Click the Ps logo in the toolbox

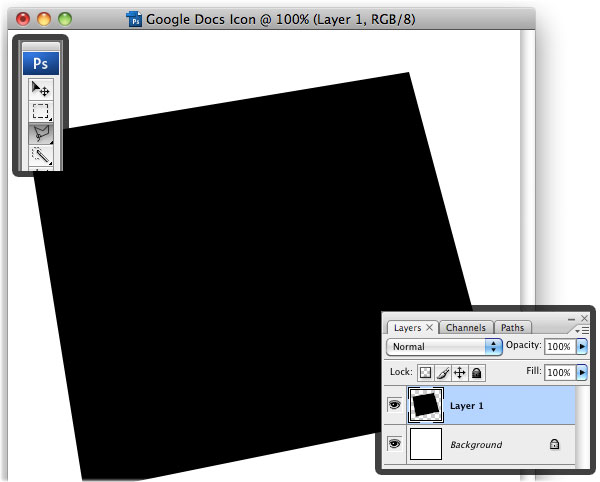(41, 64)
